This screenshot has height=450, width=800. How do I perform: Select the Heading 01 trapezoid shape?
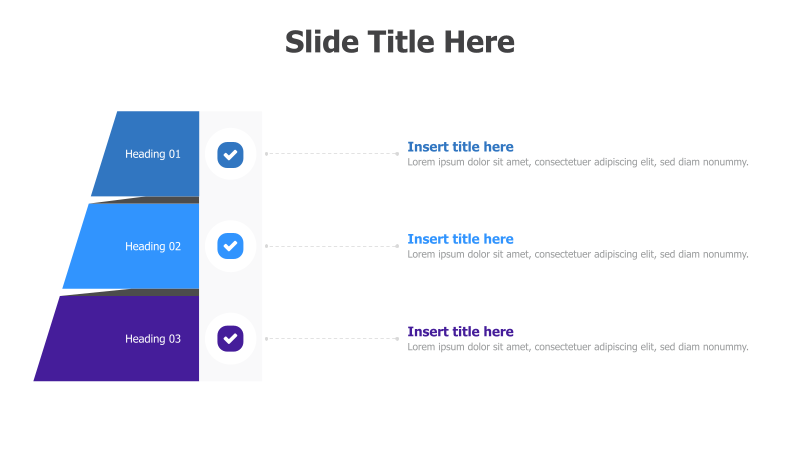point(150,154)
